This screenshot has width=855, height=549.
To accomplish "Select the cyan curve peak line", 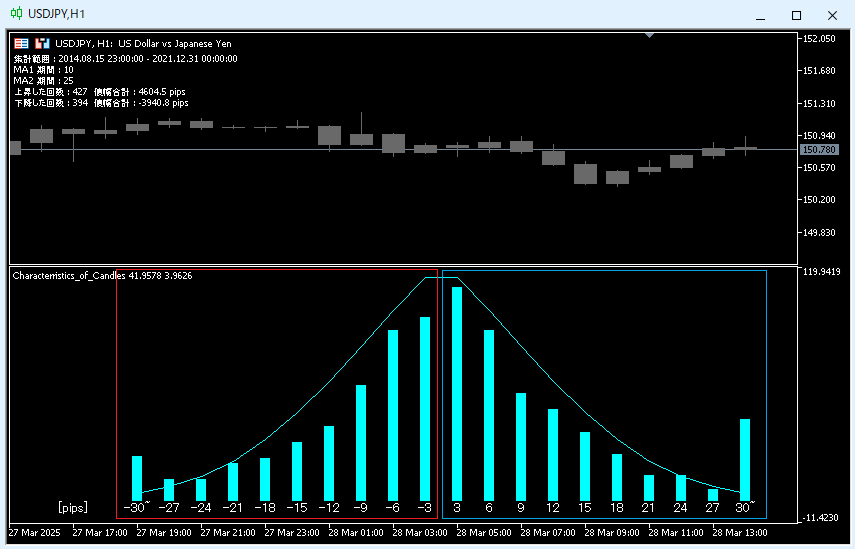I will [x=441, y=278].
